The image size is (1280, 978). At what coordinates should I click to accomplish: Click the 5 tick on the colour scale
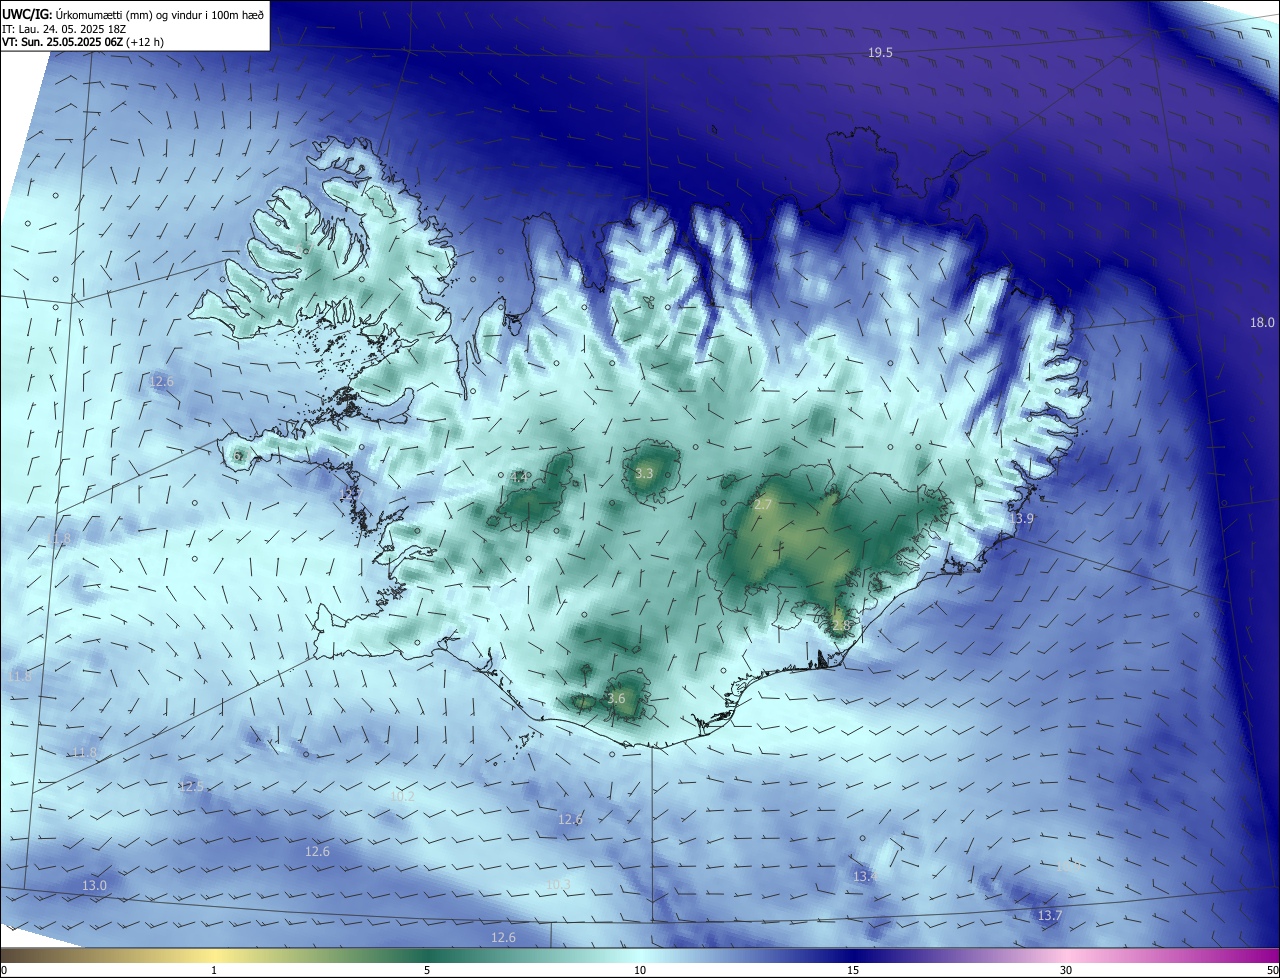(x=427, y=971)
